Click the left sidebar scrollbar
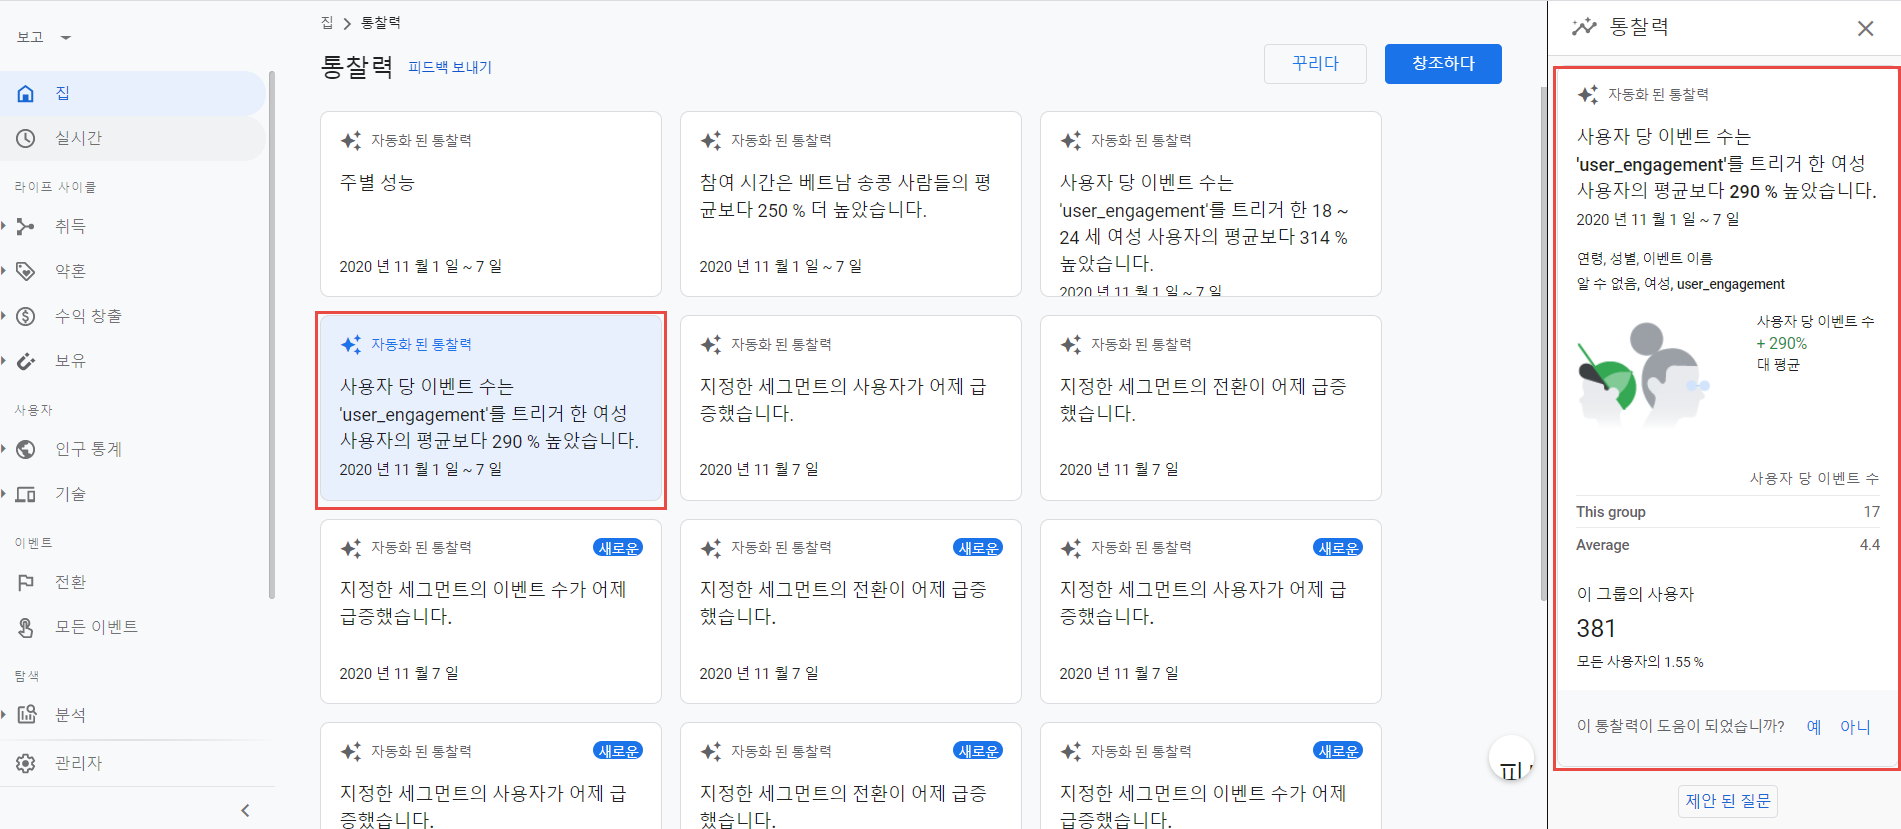The width and height of the screenshot is (1901, 829). click(x=271, y=335)
